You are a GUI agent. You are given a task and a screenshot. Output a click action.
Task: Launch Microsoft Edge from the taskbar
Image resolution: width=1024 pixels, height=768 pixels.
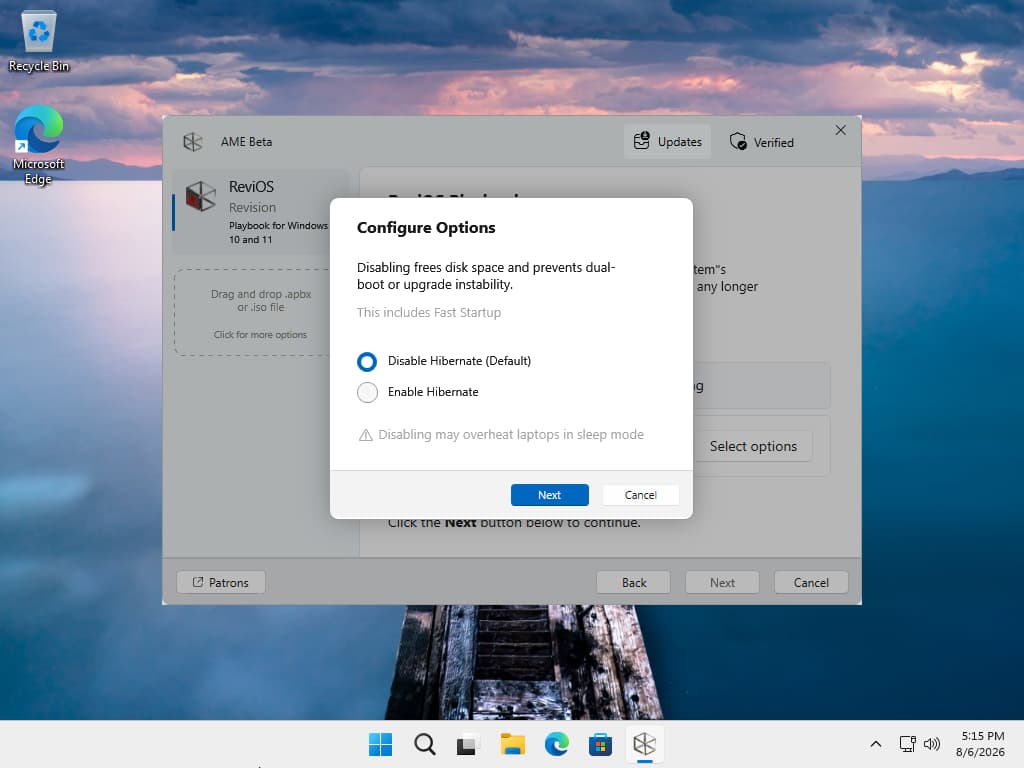(556, 744)
